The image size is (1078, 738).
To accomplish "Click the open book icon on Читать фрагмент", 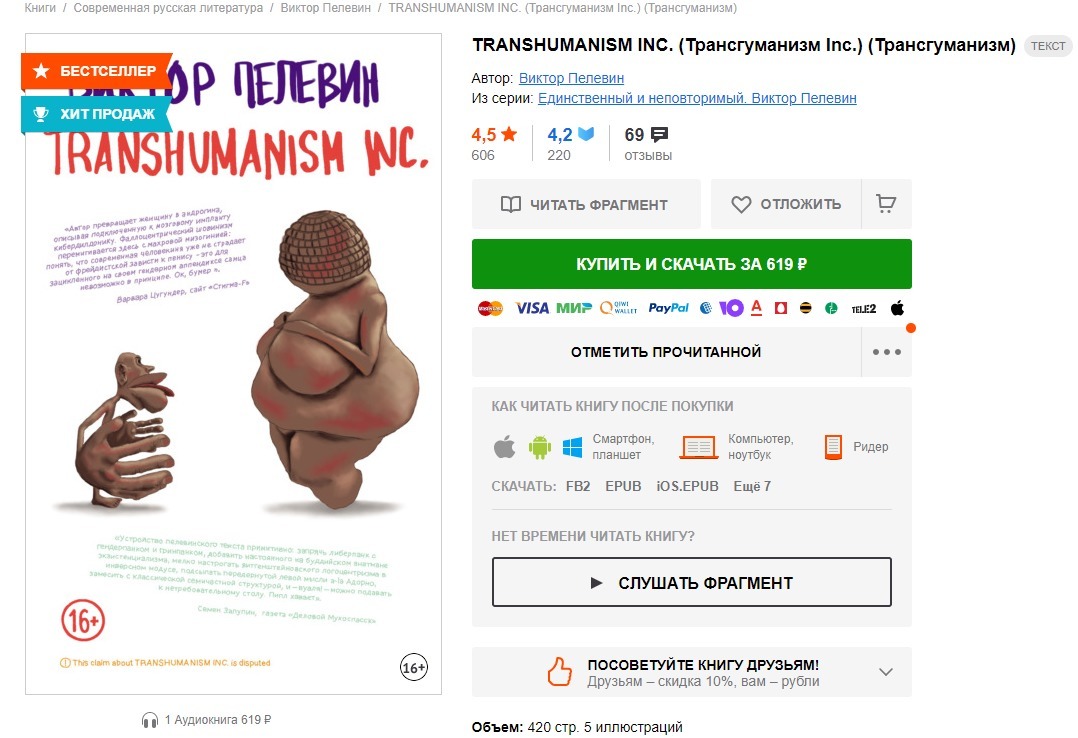I will [x=511, y=204].
